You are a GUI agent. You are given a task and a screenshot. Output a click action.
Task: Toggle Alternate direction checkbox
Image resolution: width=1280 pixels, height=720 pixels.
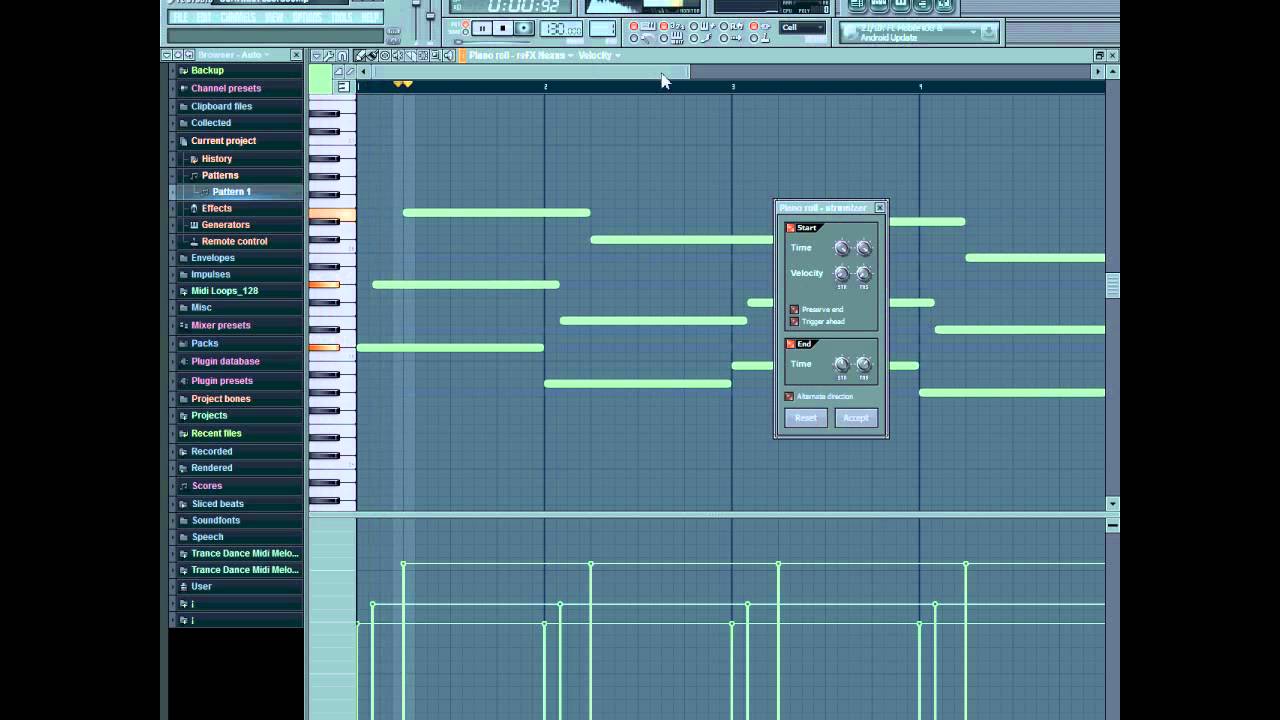pyautogui.click(x=789, y=396)
